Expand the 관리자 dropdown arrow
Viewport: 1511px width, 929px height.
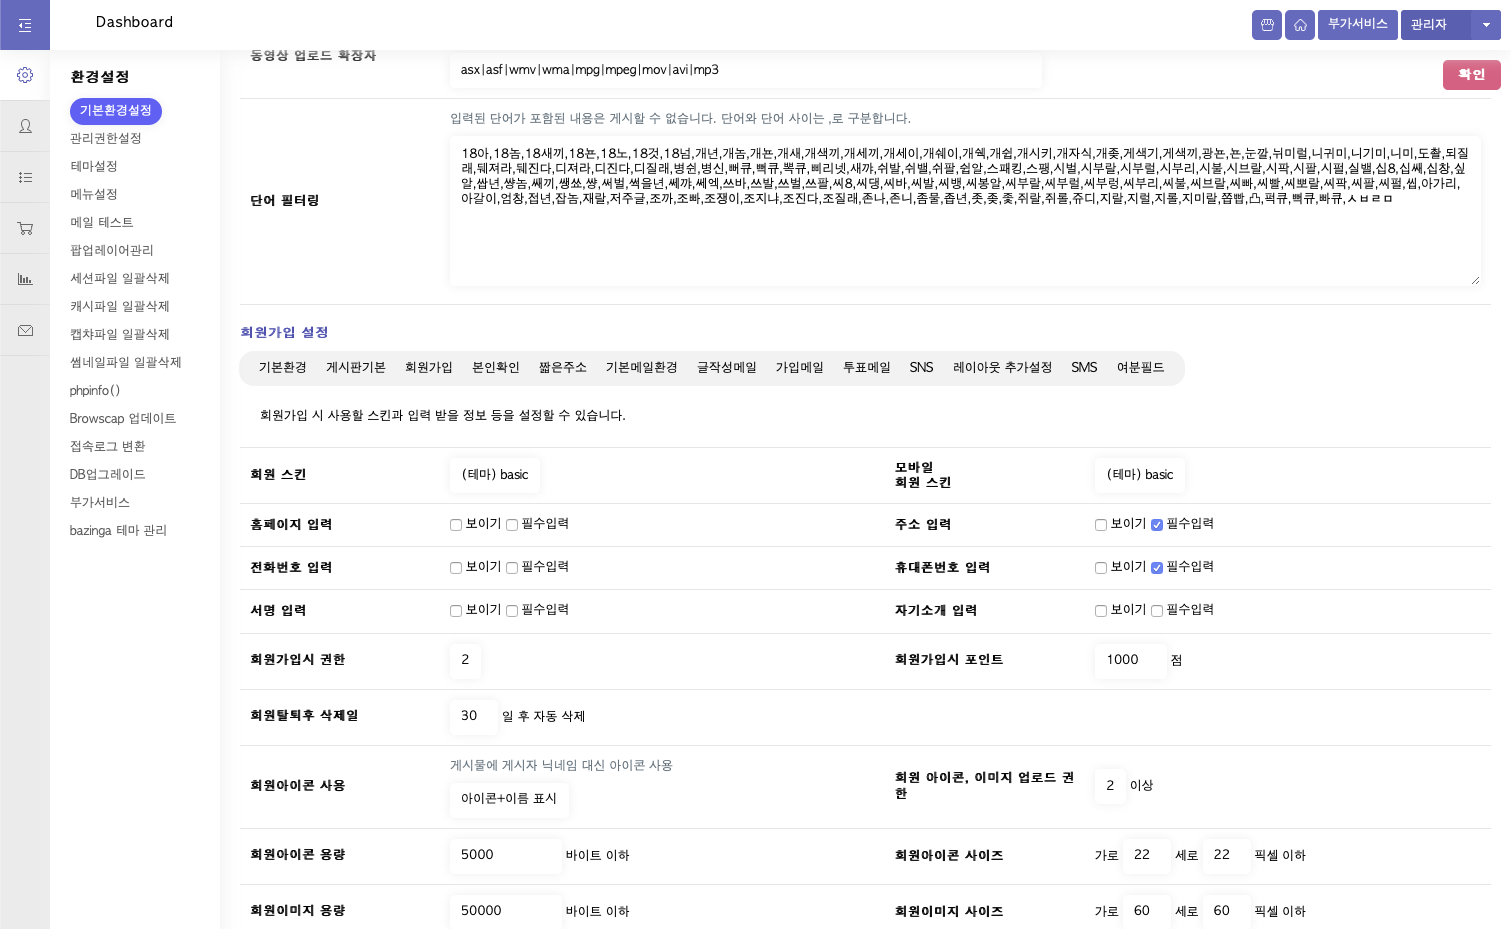(1486, 25)
